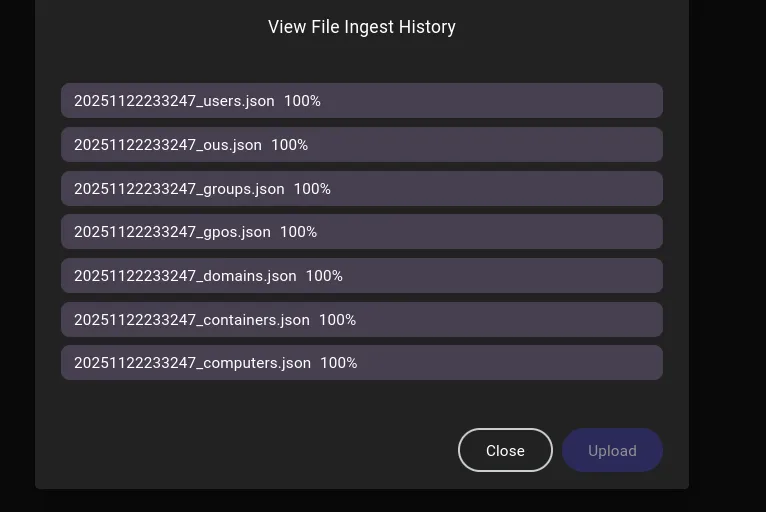Select the 20251122233247_ous.json file name
Screen dimensions: 766x512
tap(168, 145)
